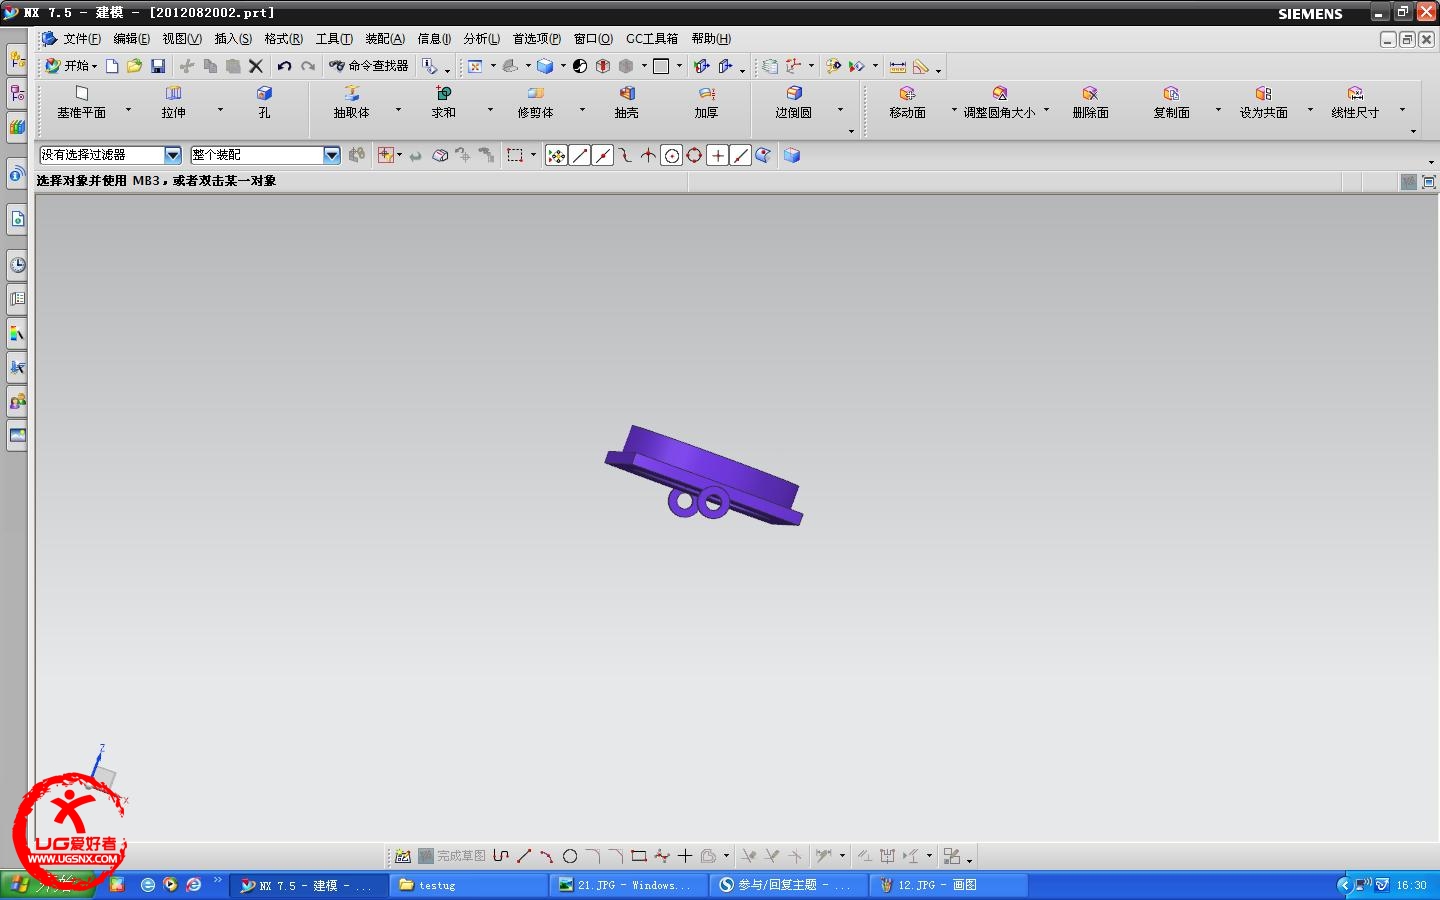Click the 调整圆角大小 (resize blend) tool
This screenshot has height=900, width=1440.
coord(999,103)
